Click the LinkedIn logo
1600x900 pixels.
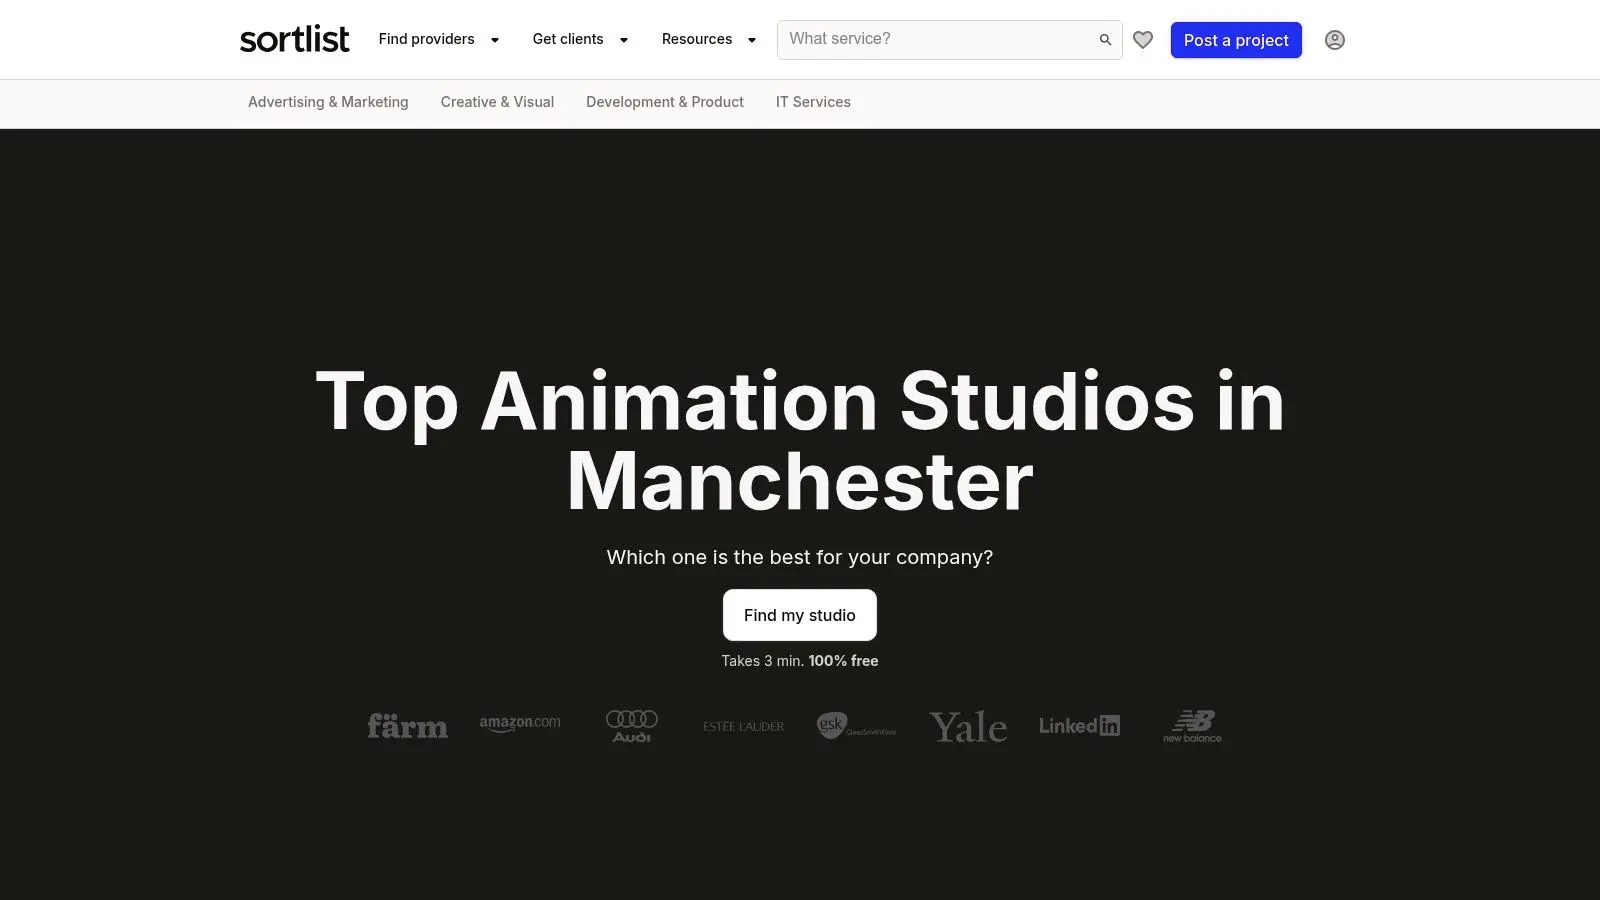[1079, 726]
